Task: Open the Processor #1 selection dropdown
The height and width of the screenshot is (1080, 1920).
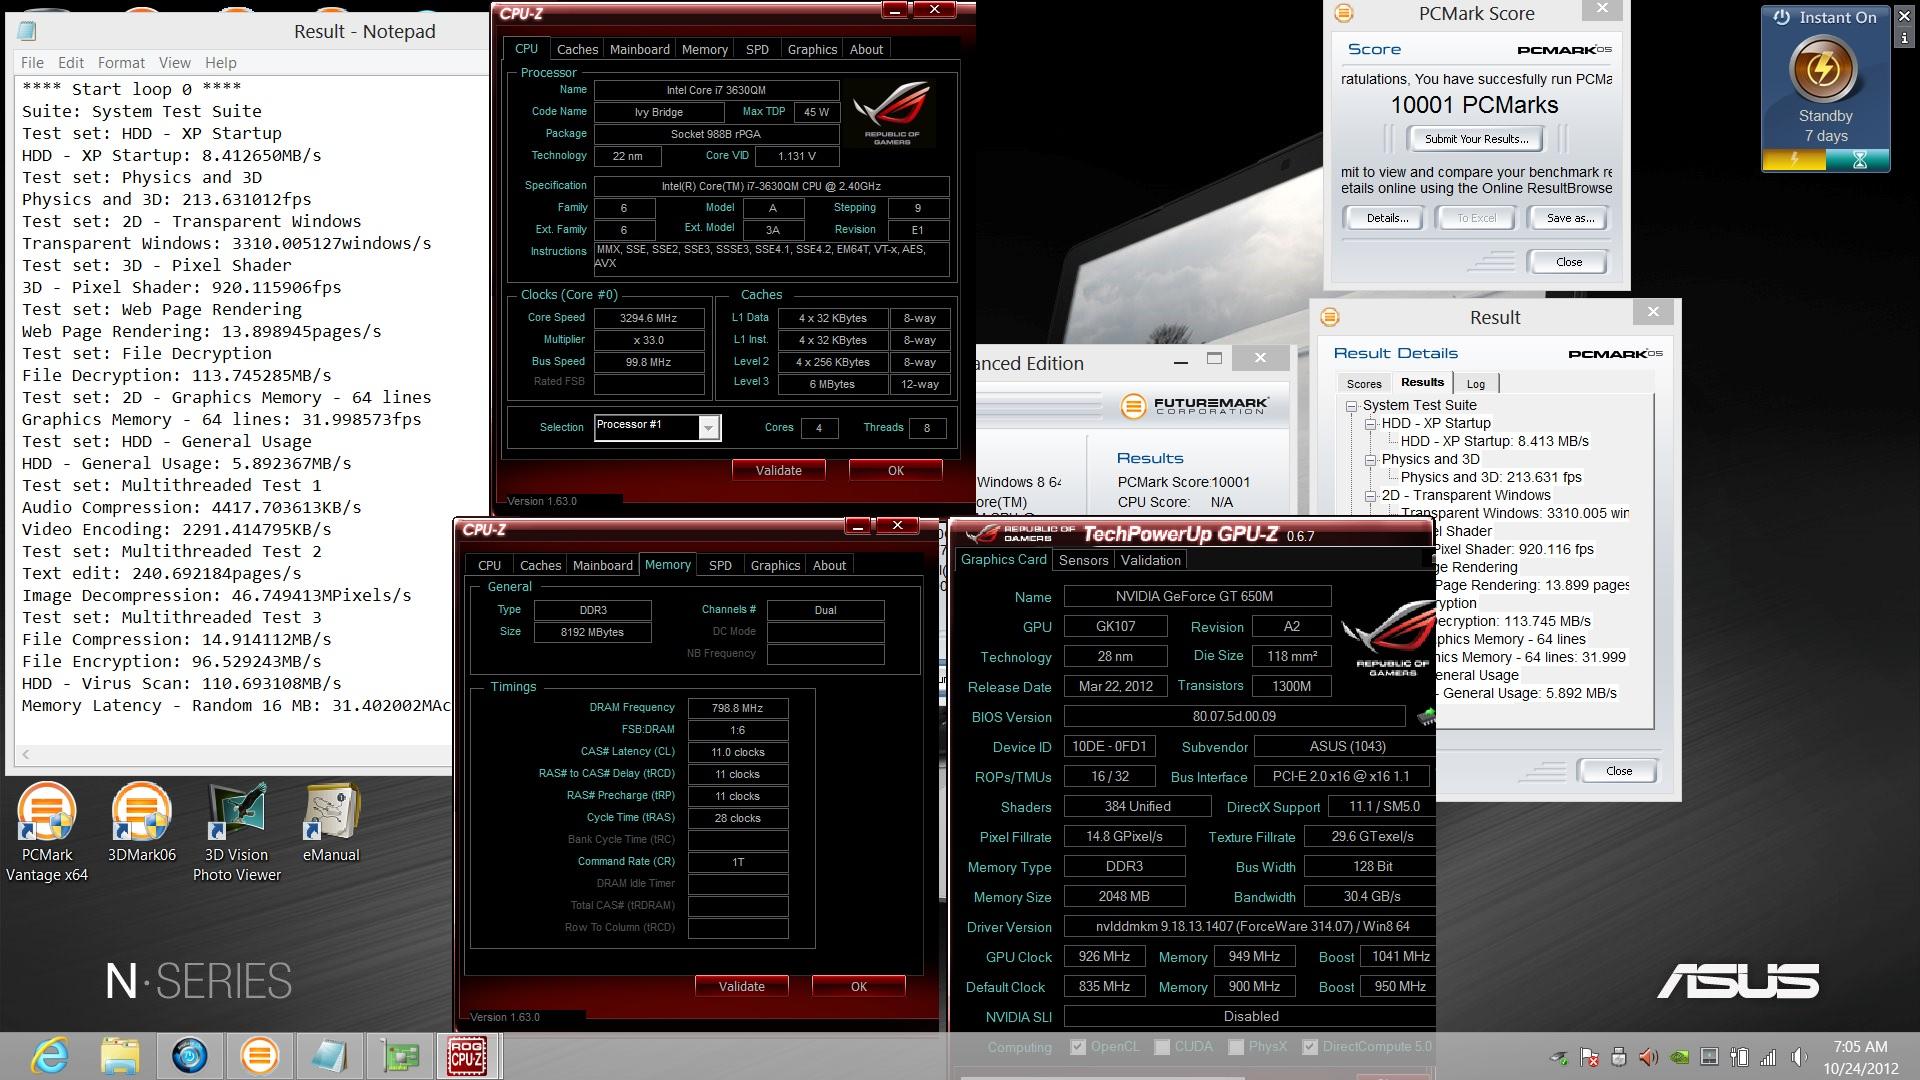Action: (x=708, y=427)
